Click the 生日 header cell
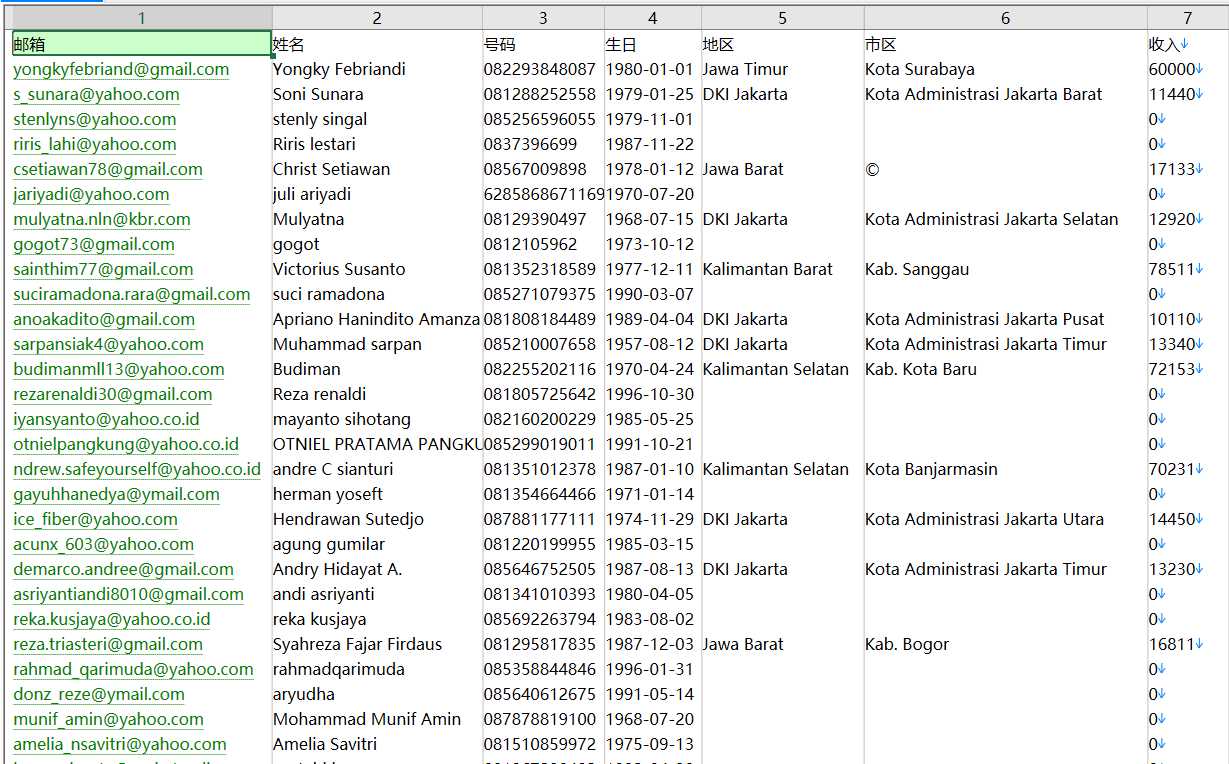 (653, 44)
